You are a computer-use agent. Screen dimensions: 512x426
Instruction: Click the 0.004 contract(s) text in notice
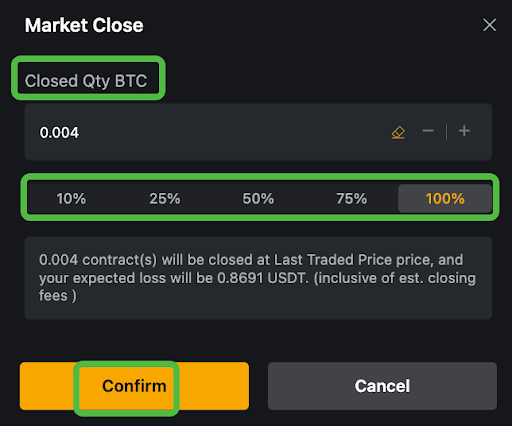click(98, 260)
